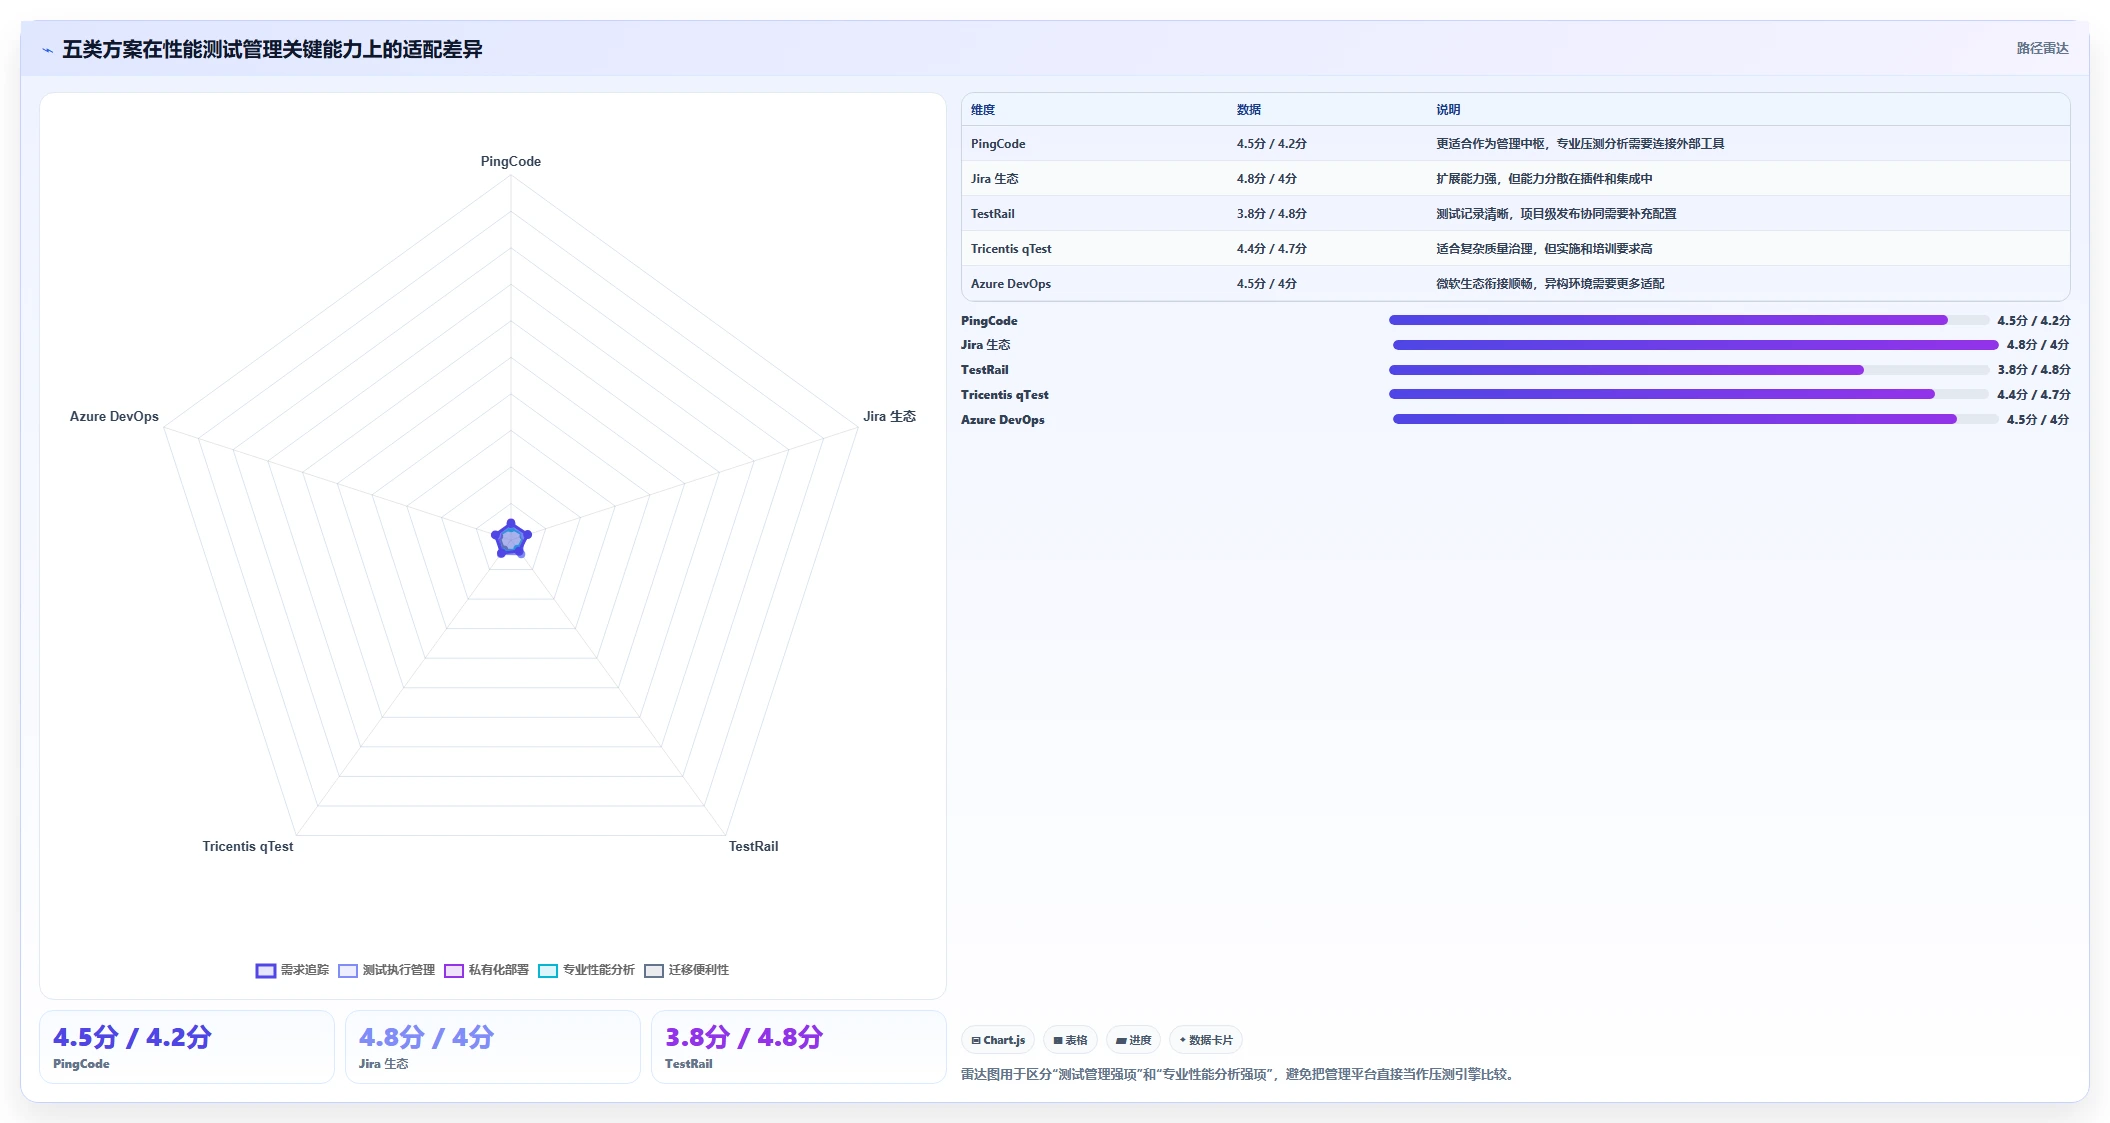The width and height of the screenshot is (2110, 1123).
Task: Click the Chart.js tag chip
Action: pos(998,1040)
